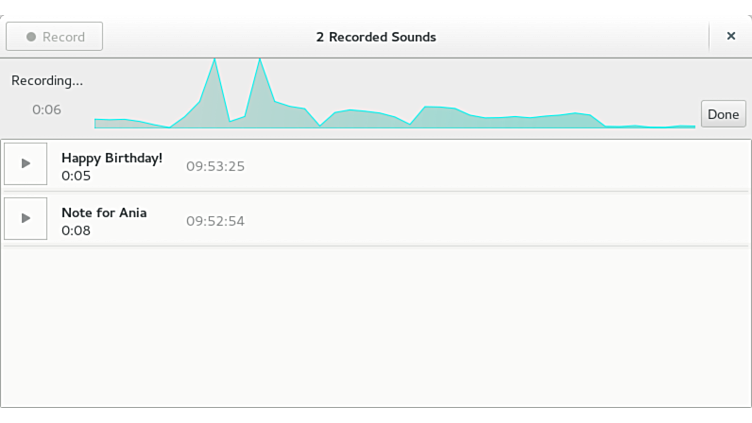This screenshot has width=752, height=423.
Task: Click the middle section of the waveform
Action: pos(400,118)
